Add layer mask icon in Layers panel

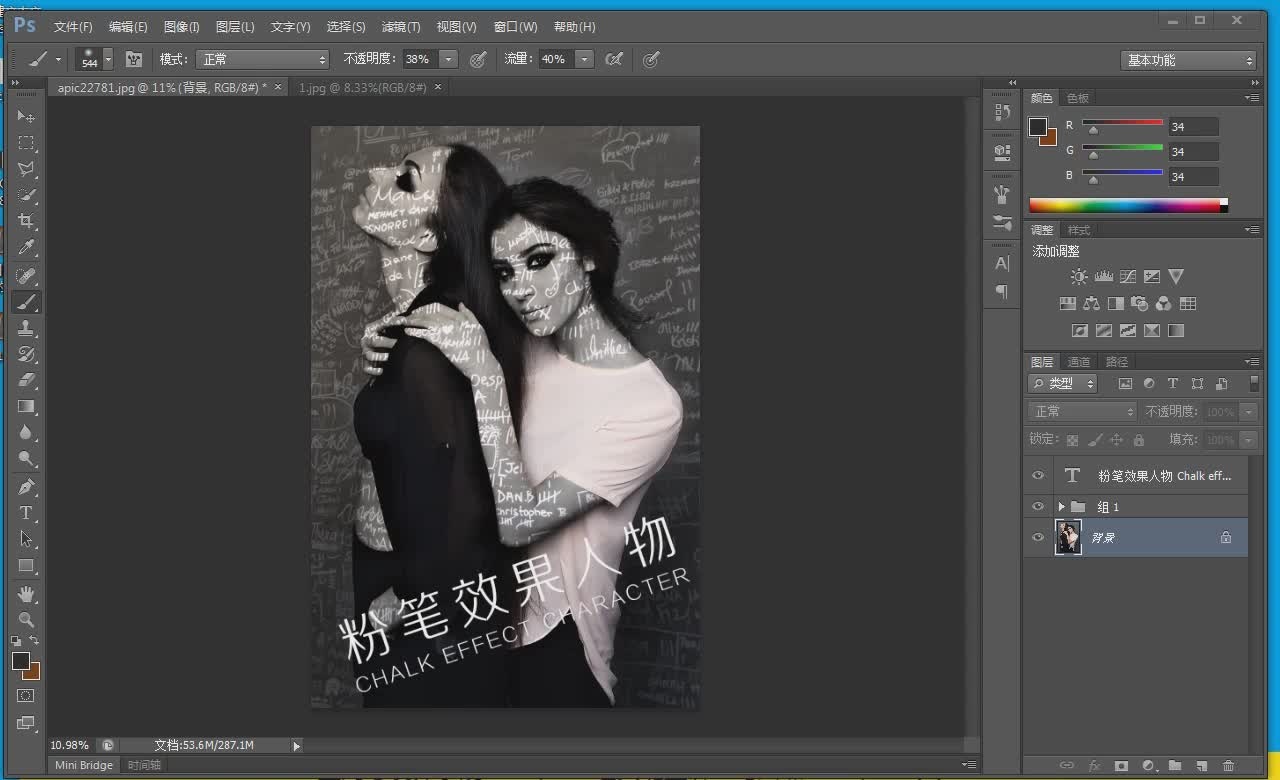(x=1121, y=766)
